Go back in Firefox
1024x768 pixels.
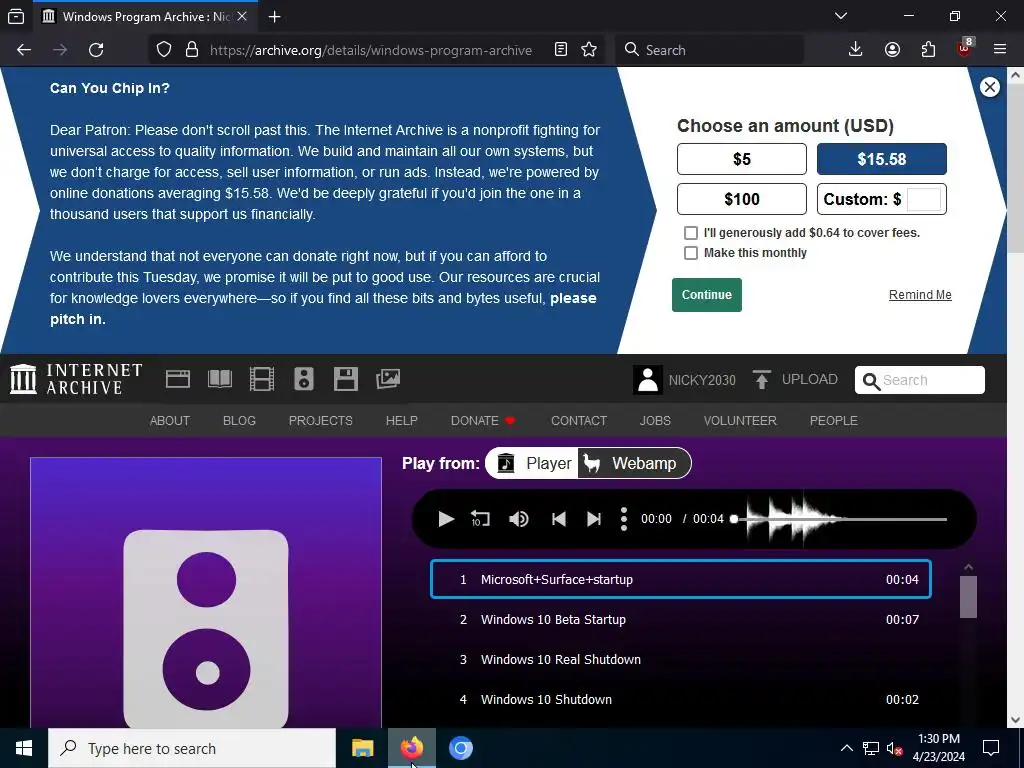pos(24,50)
